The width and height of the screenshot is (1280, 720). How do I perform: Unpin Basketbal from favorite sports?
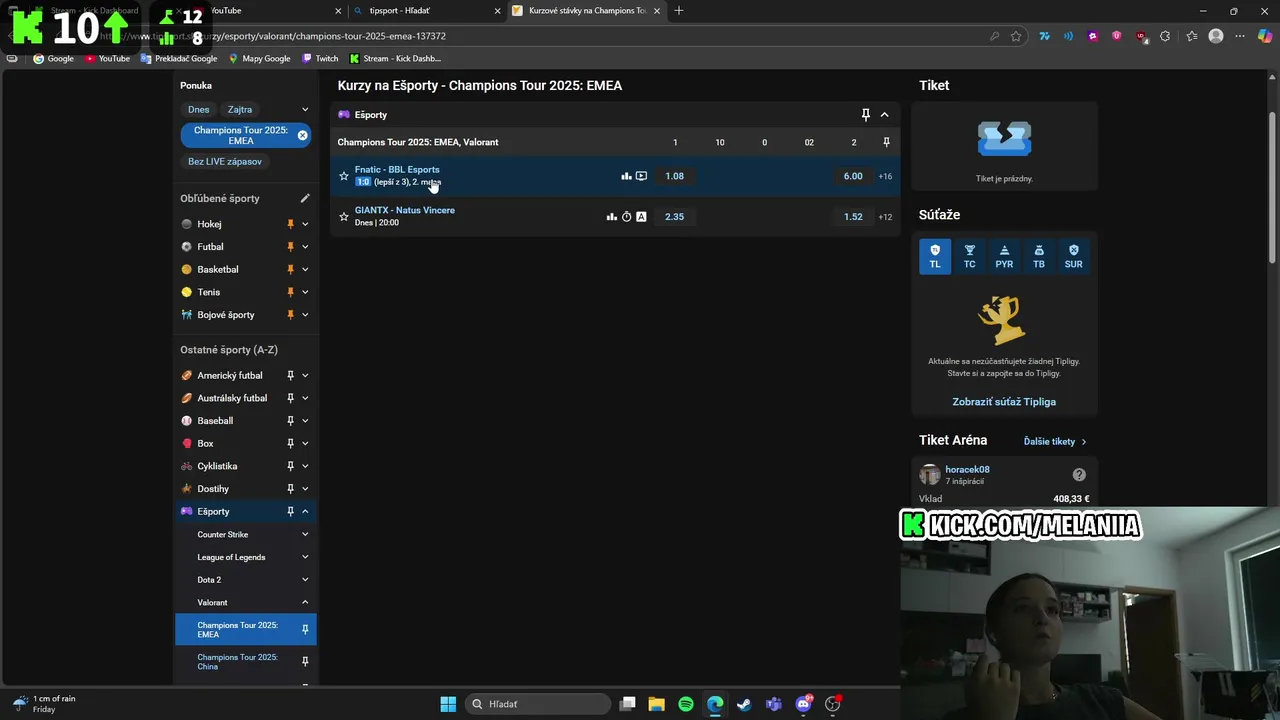click(x=291, y=269)
